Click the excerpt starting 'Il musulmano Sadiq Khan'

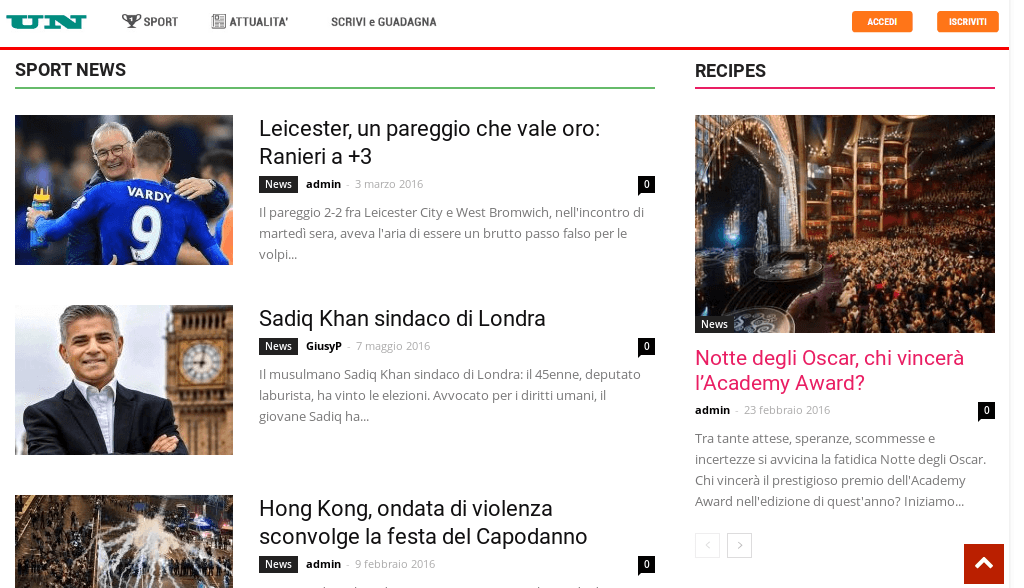click(x=450, y=395)
